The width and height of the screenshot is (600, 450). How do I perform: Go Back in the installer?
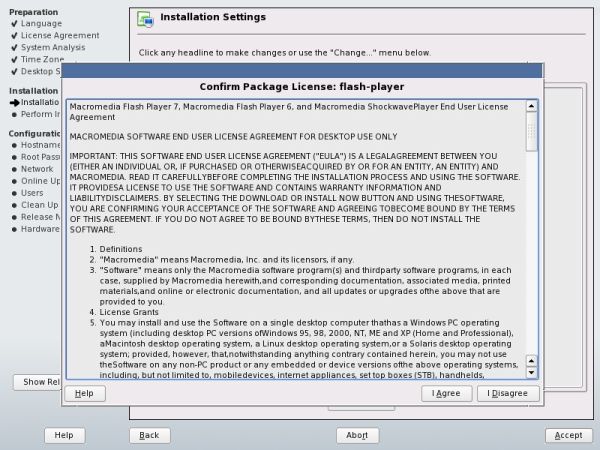point(150,435)
